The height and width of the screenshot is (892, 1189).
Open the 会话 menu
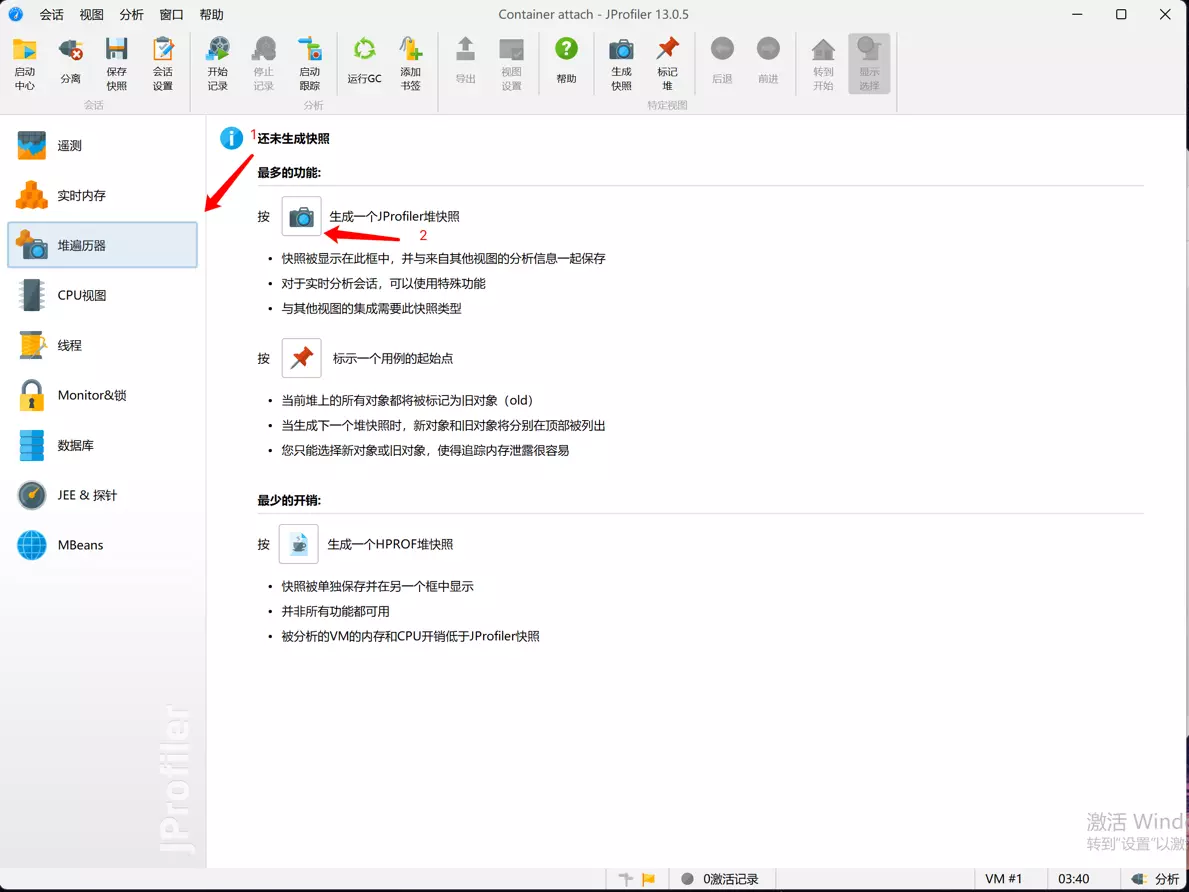tap(52, 15)
